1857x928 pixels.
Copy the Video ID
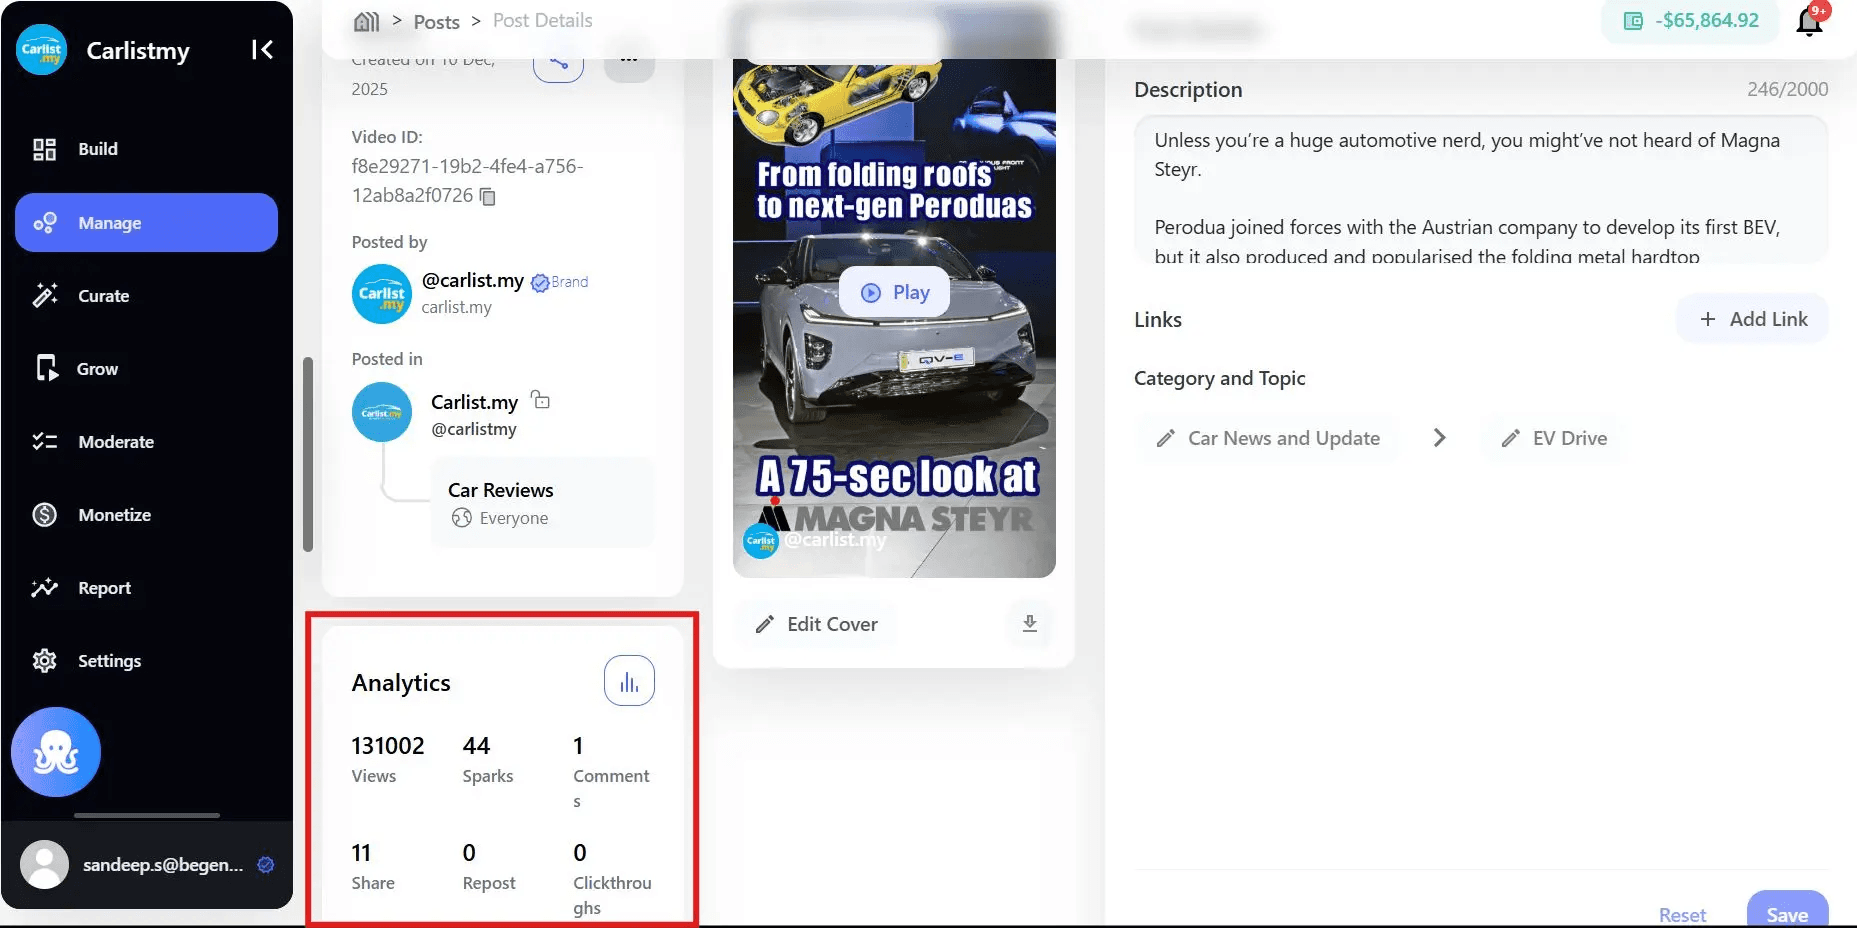click(488, 196)
